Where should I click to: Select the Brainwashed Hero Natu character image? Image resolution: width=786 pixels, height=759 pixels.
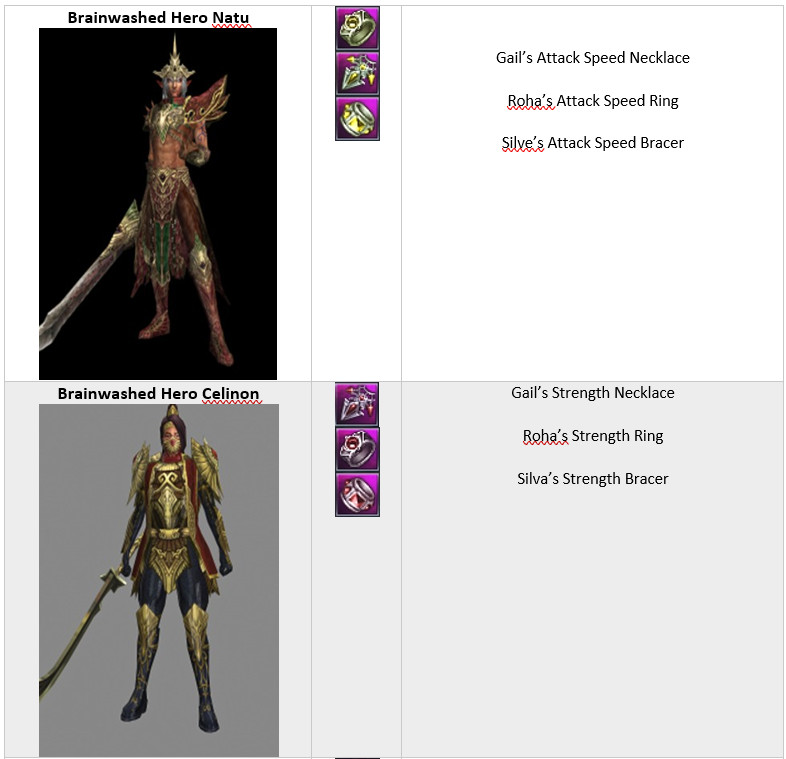(x=158, y=204)
